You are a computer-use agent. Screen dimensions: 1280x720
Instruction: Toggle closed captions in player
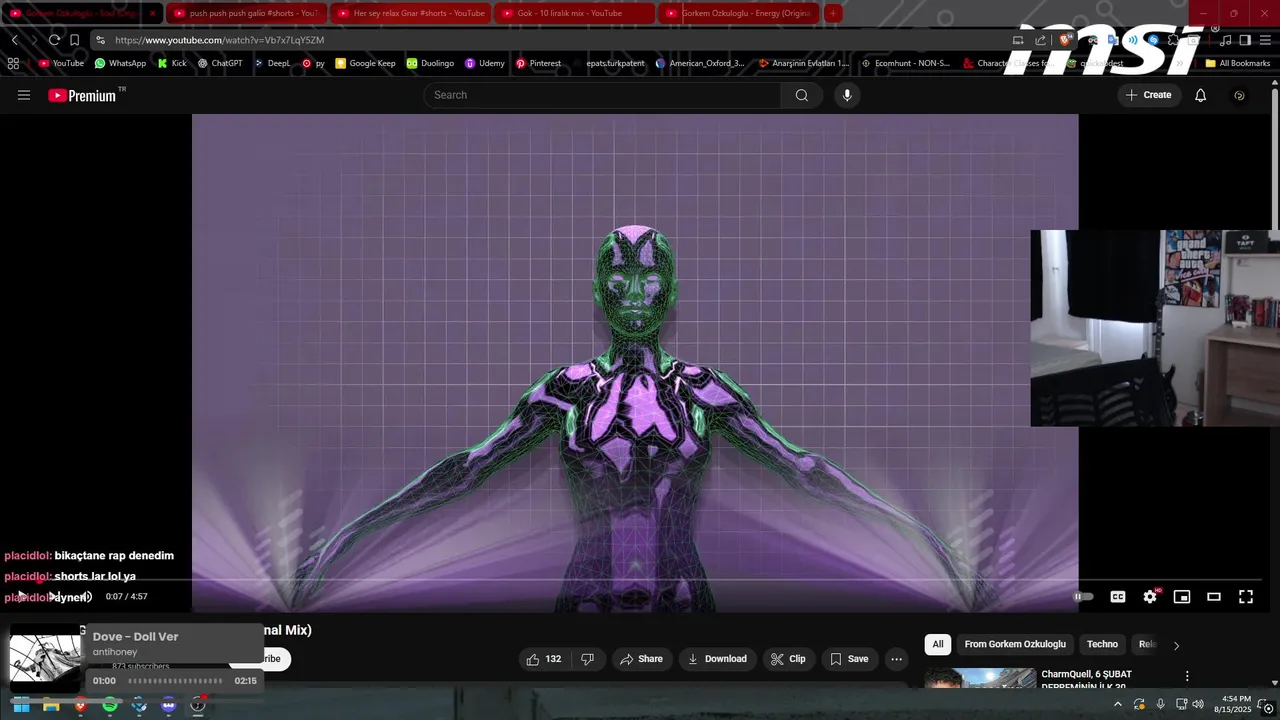[1118, 597]
